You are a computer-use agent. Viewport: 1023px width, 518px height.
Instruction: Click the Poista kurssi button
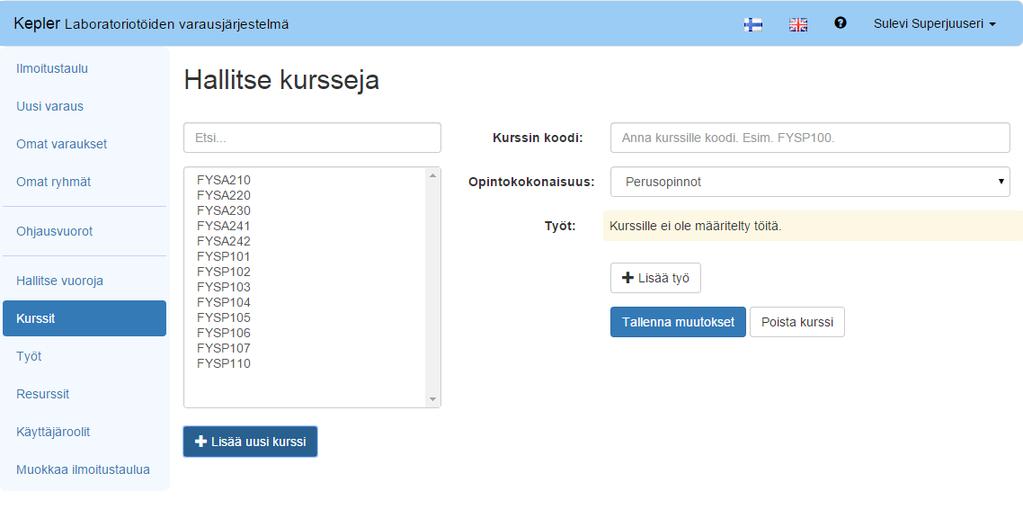tap(797, 322)
